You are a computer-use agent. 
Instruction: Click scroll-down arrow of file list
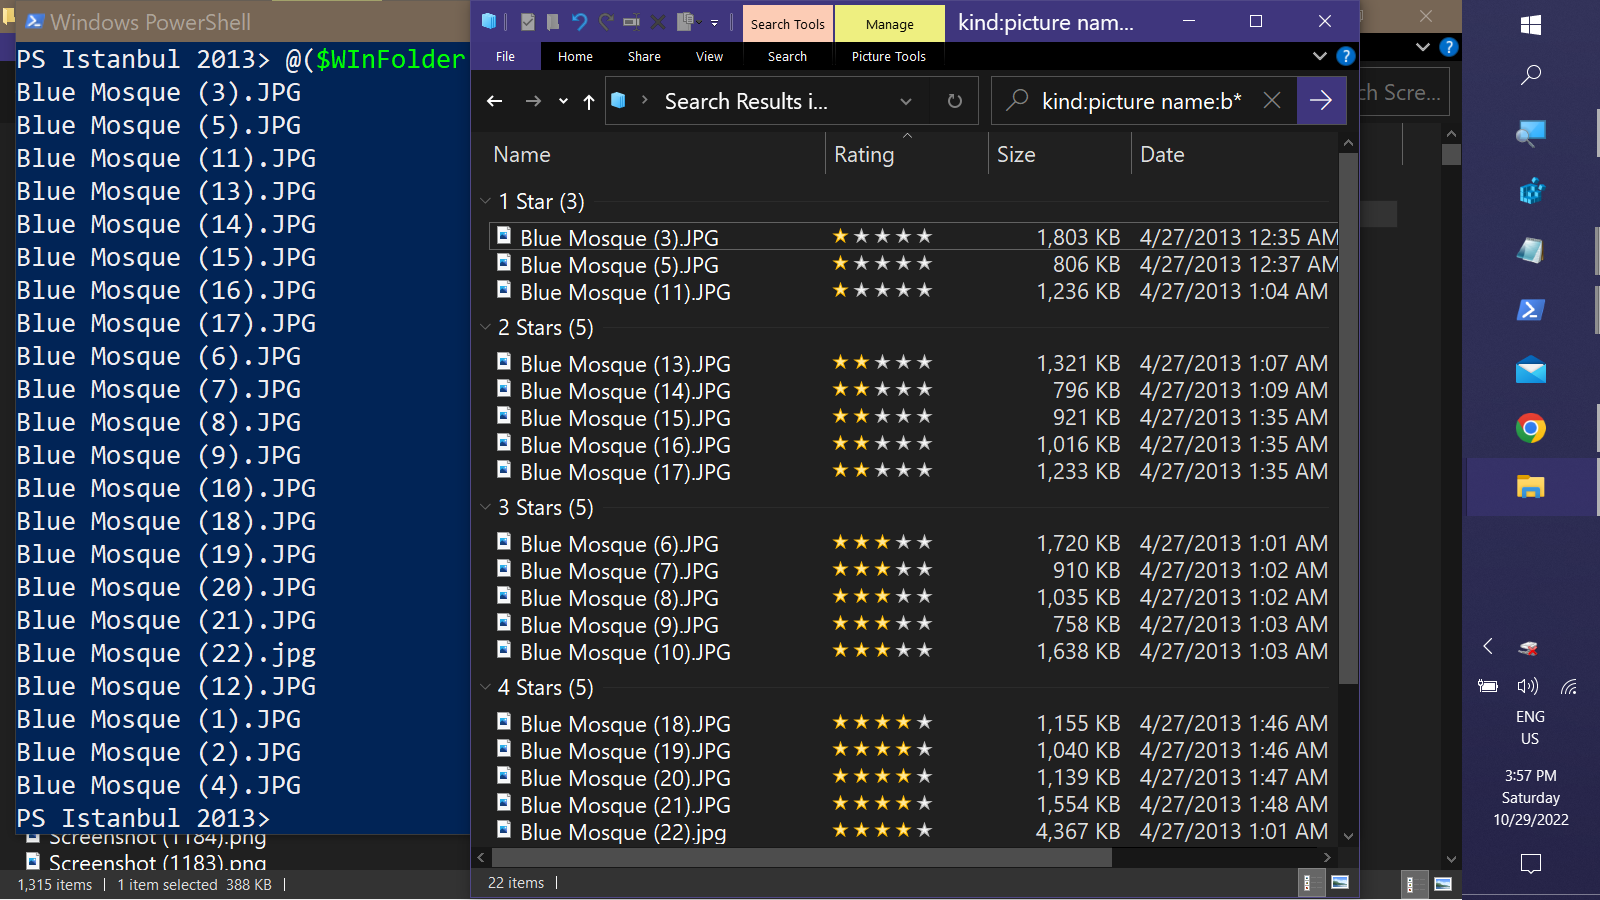pyautogui.click(x=1348, y=836)
